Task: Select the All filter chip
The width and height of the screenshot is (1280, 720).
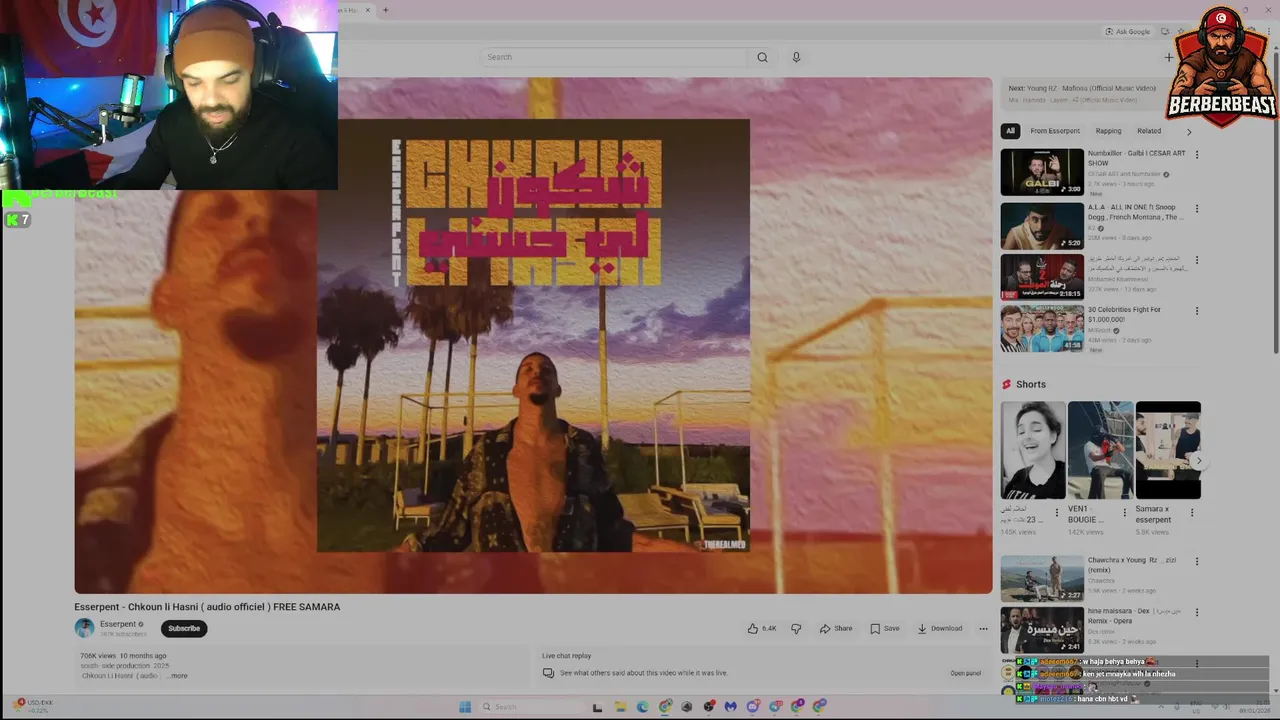Action: (1010, 131)
